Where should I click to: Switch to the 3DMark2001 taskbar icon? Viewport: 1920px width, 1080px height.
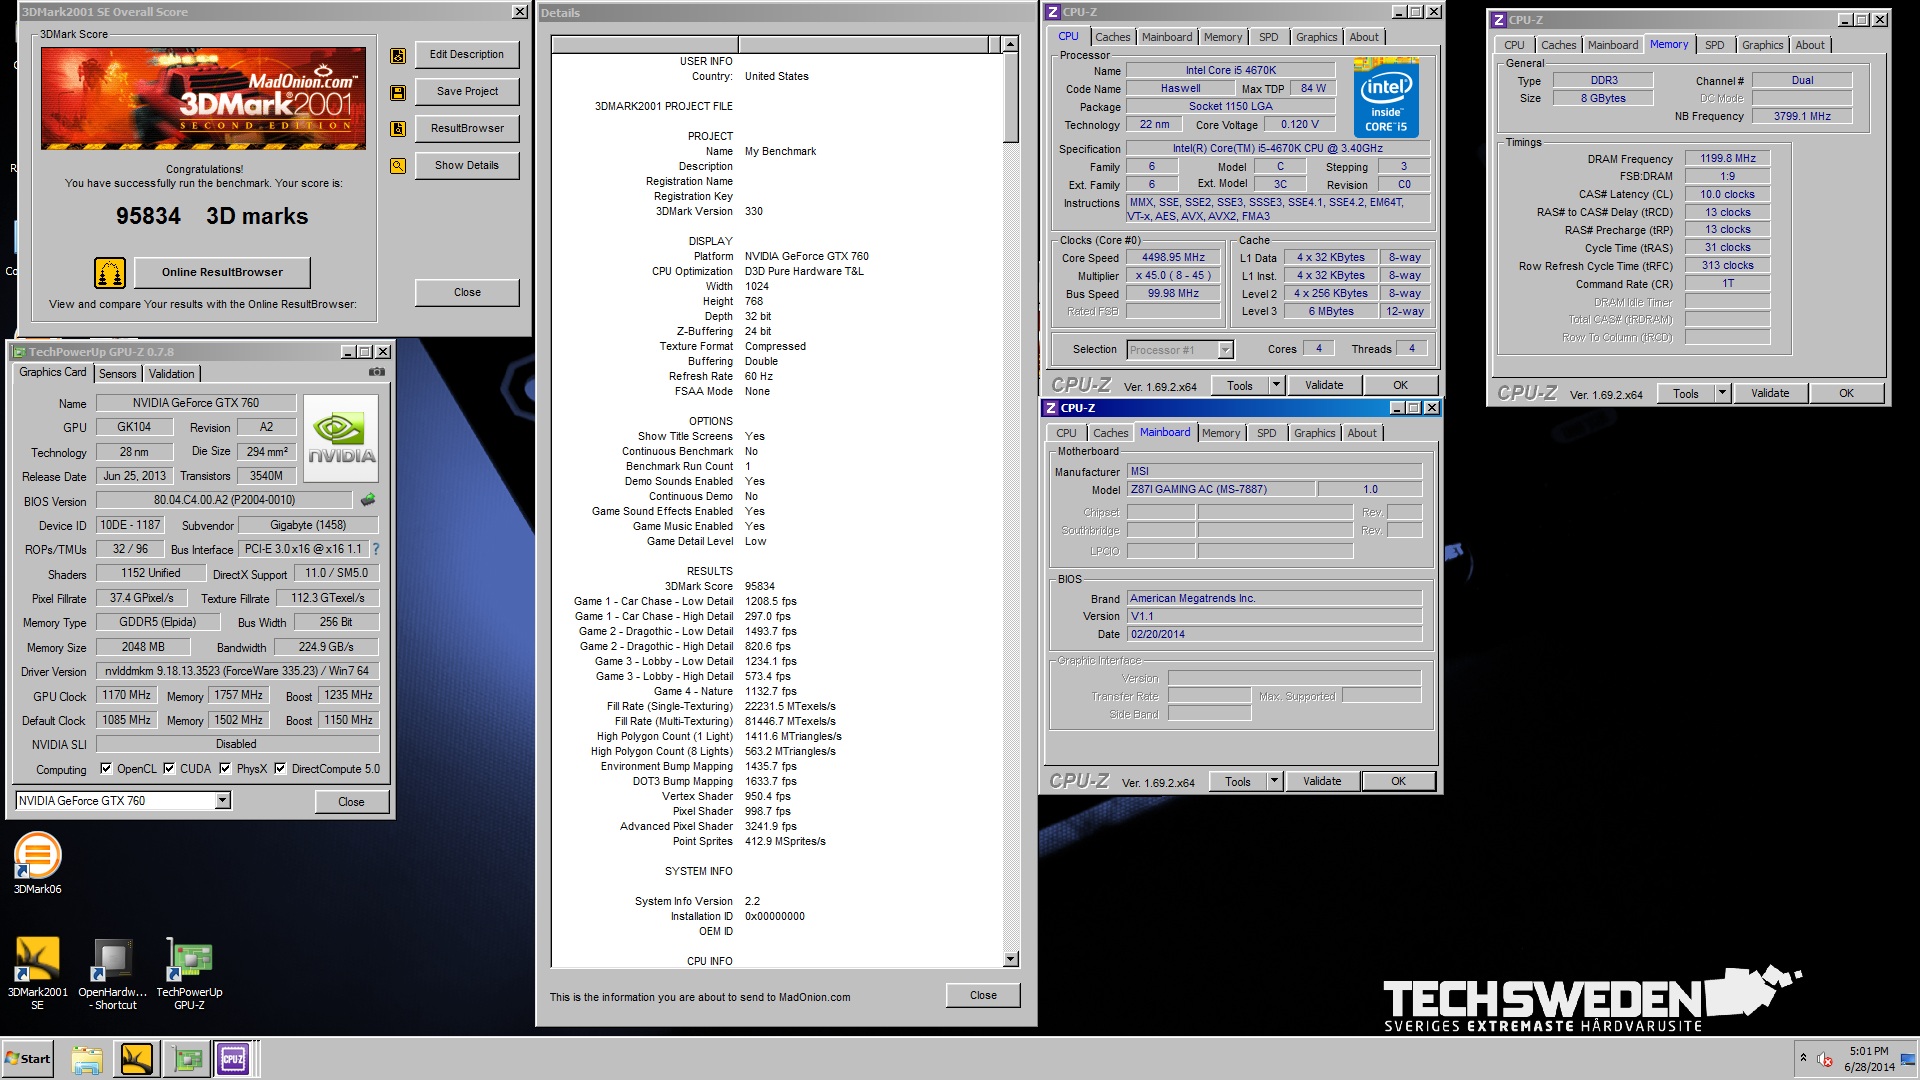point(137,1059)
